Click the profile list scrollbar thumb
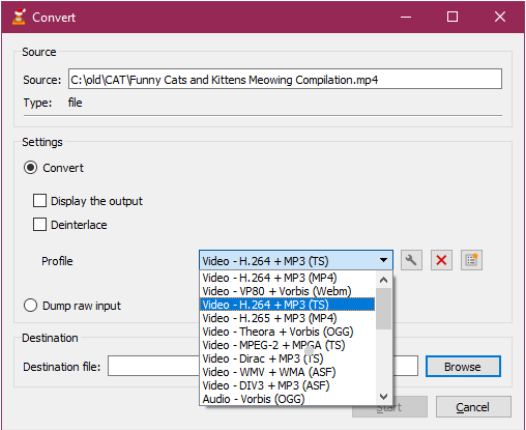Viewport: 526px width, 430px height. tap(383, 309)
